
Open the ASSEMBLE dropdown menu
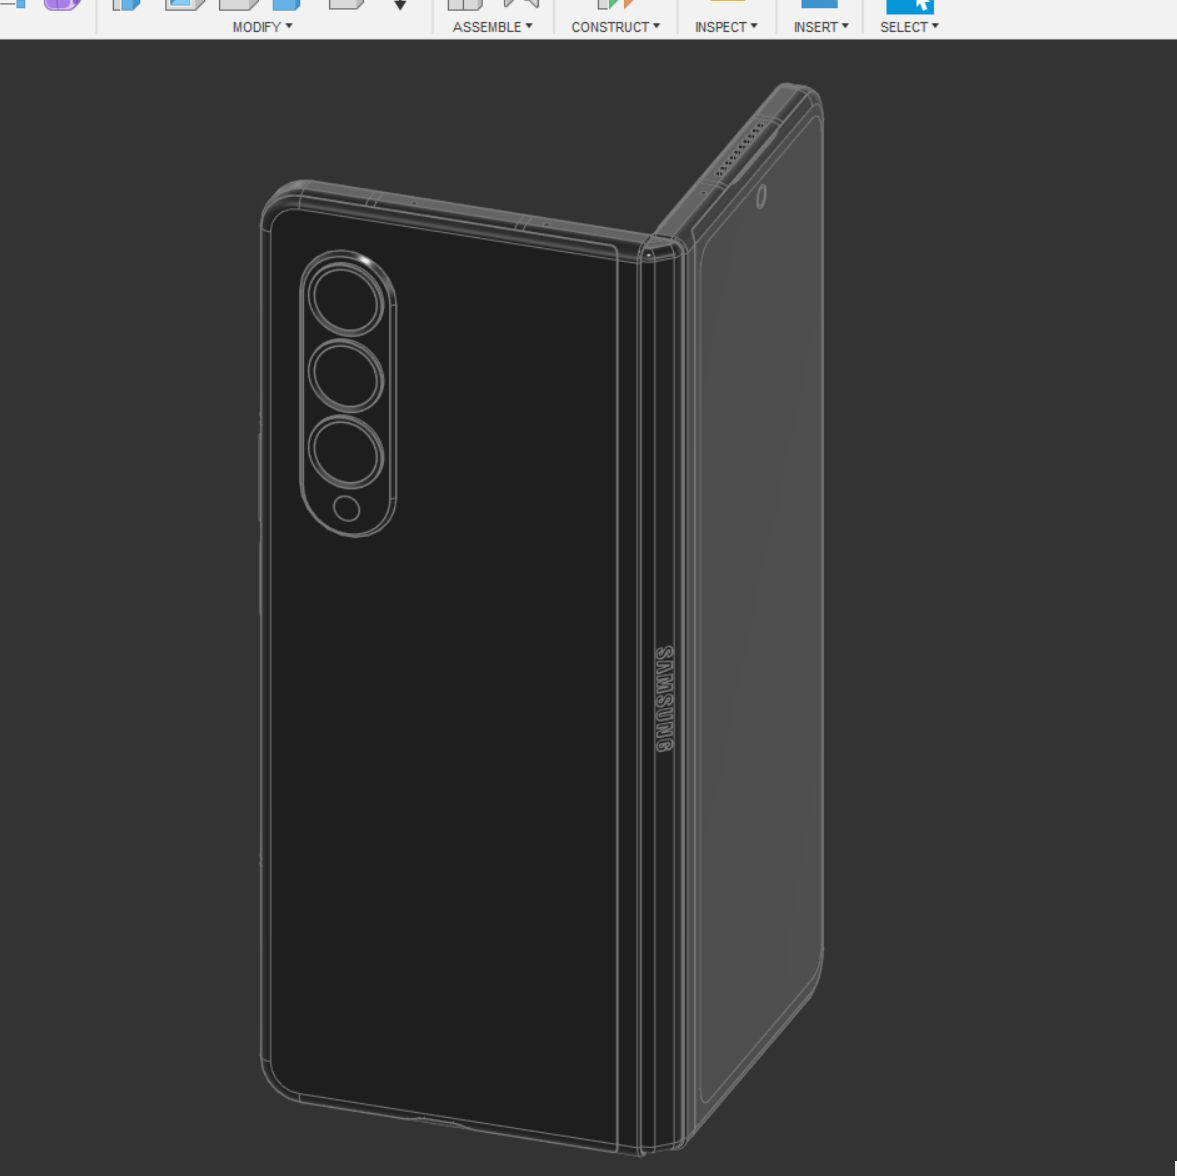click(492, 27)
